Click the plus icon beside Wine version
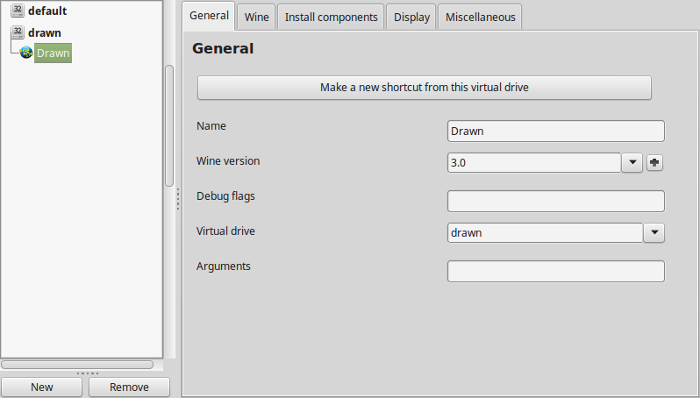The width and height of the screenshot is (700, 398). coord(654,162)
